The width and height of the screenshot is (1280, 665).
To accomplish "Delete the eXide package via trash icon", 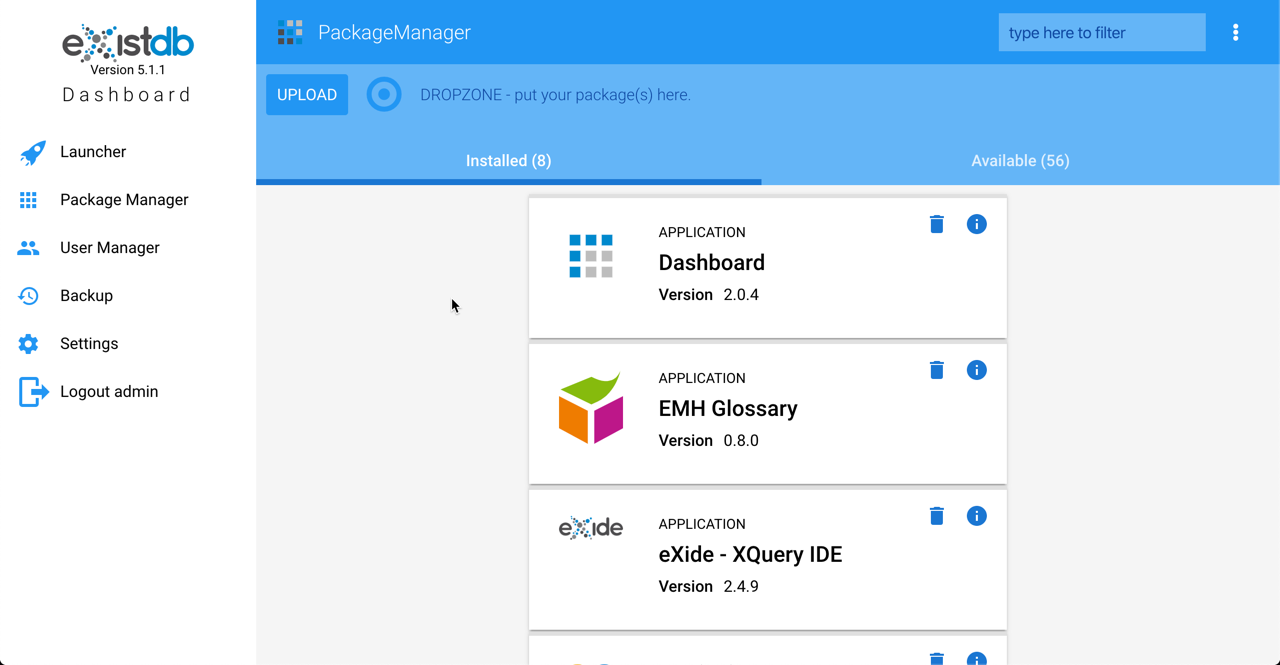I will coord(937,516).
